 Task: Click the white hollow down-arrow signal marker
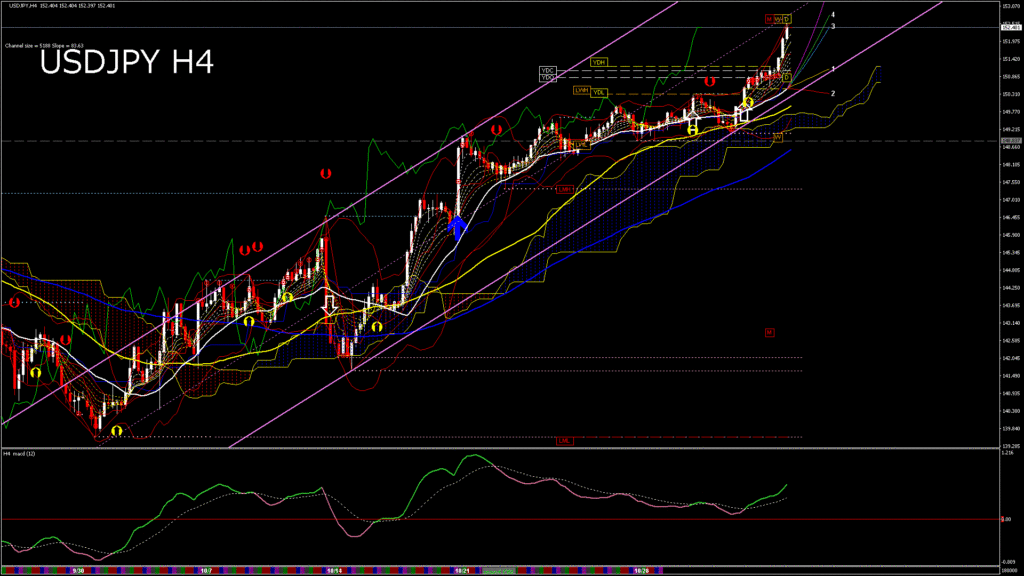[x=330, y=306]
